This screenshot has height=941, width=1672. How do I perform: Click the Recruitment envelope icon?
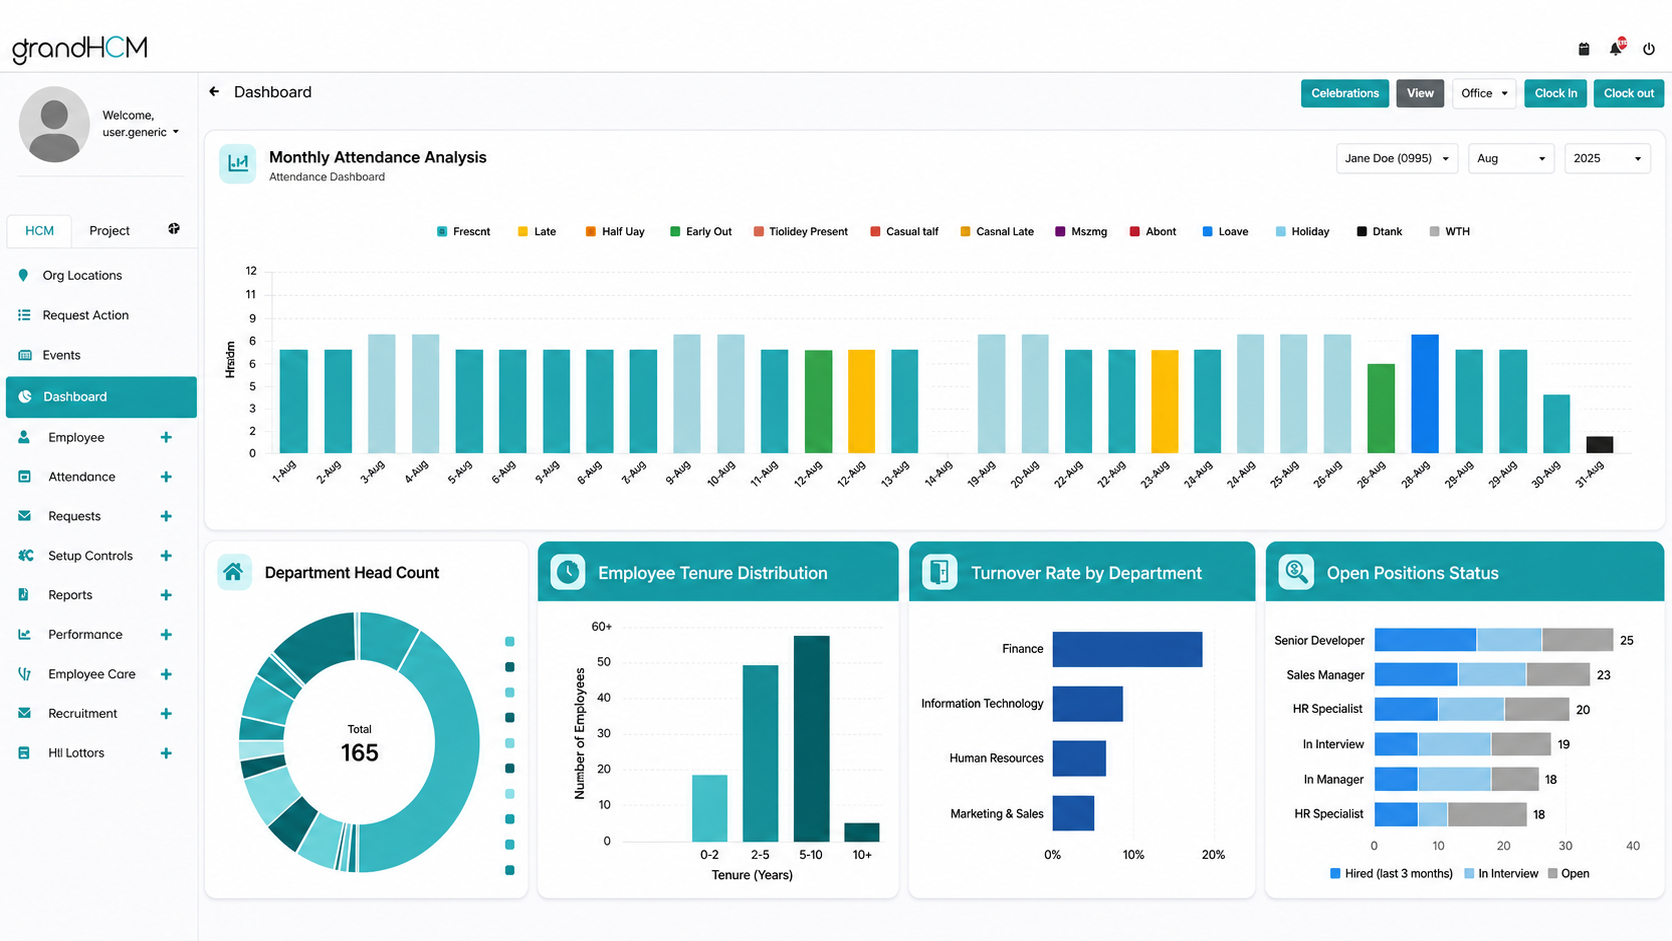click(24, 713)
